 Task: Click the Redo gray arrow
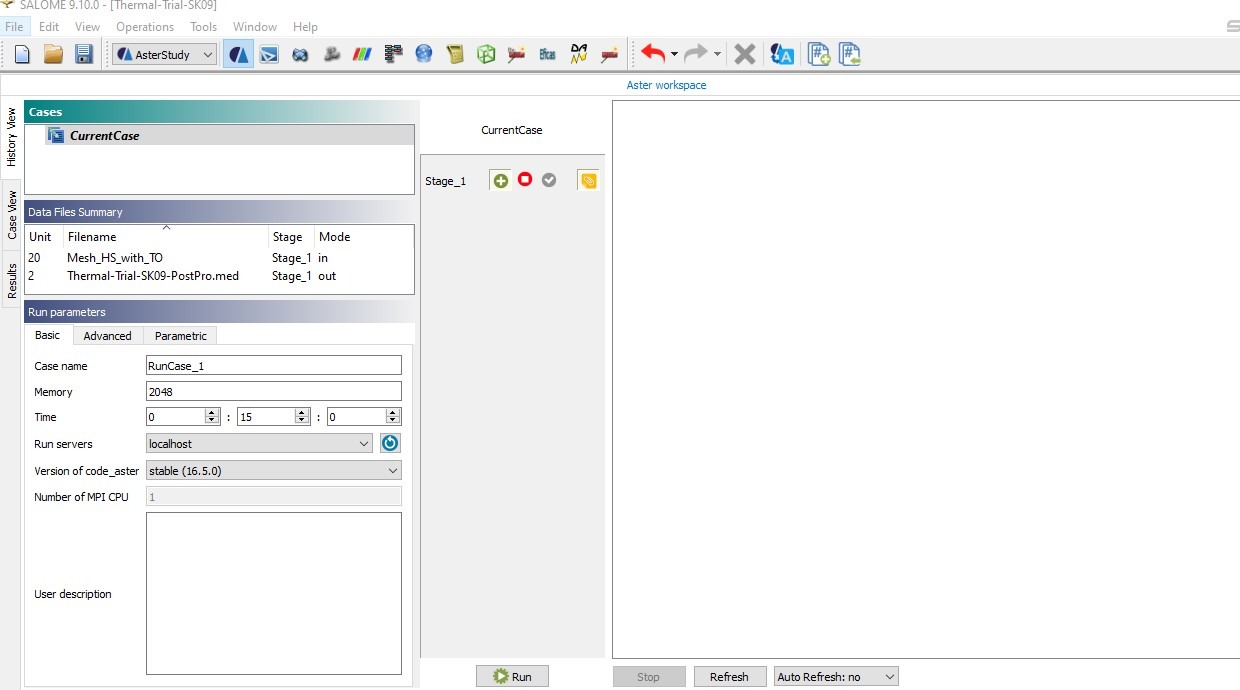tap(696, 54)
